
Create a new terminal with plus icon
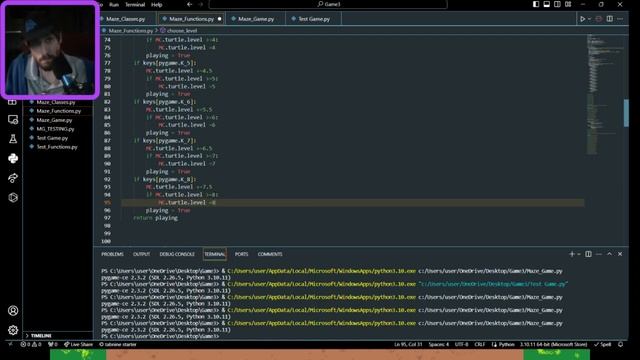tap(571, 254)
